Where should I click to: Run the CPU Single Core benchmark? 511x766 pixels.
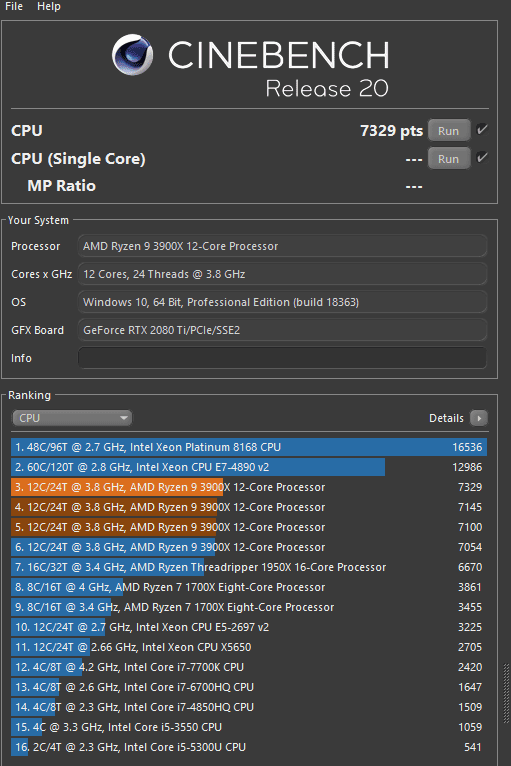449,158
